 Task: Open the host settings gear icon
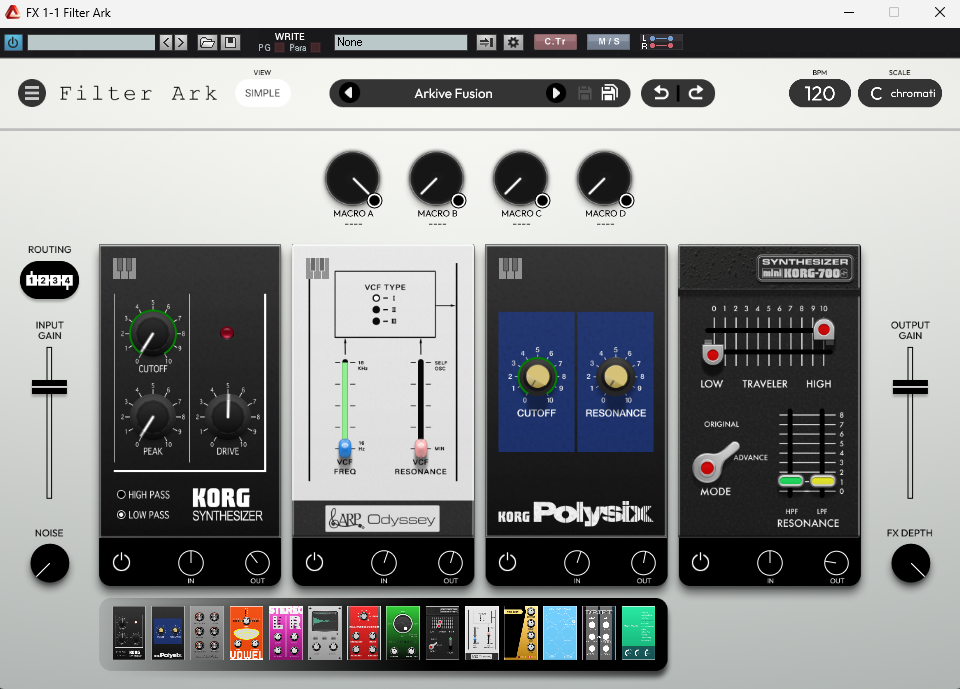tap(513, 42)
